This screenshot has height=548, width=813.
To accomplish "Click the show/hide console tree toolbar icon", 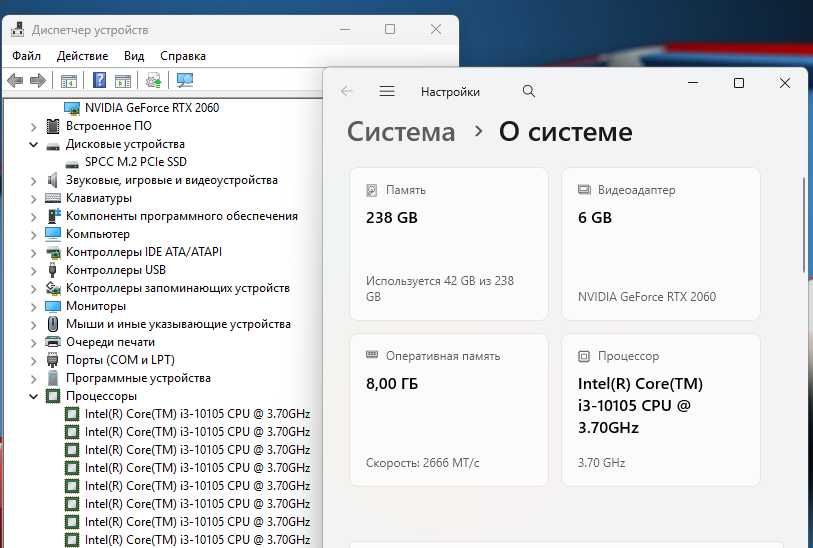I will [x=68, y=81].
